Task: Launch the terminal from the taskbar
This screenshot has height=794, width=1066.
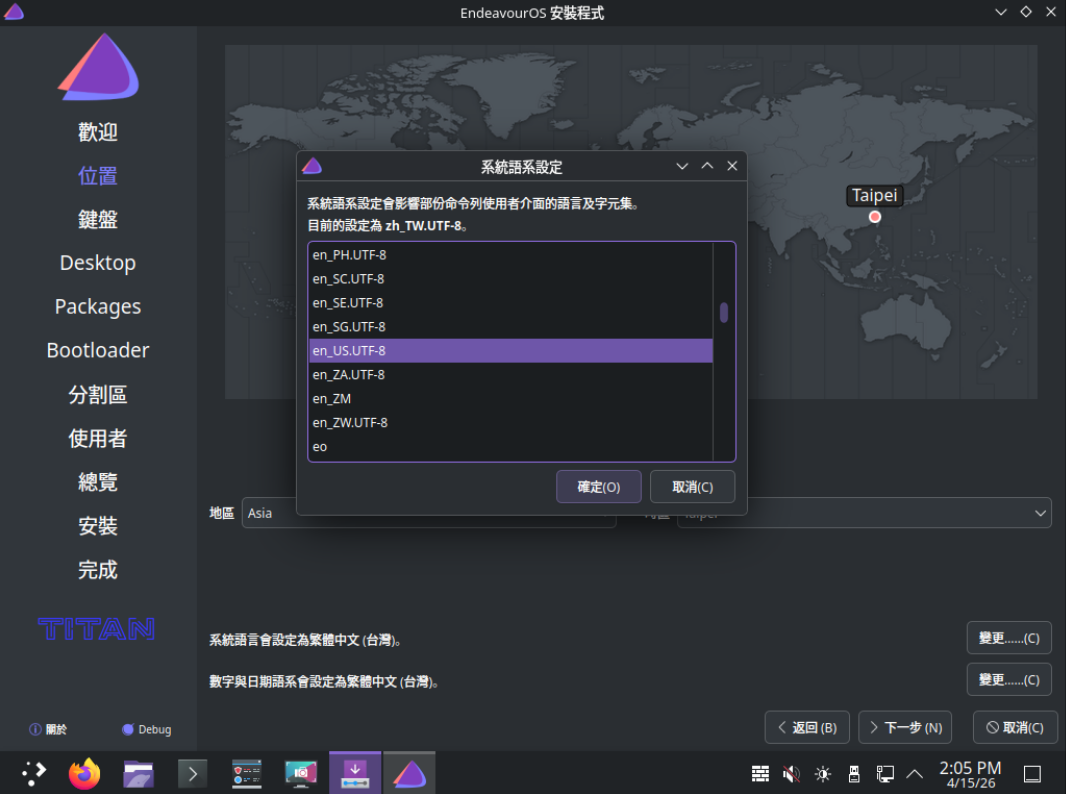Action: click(x=192, y=773)
